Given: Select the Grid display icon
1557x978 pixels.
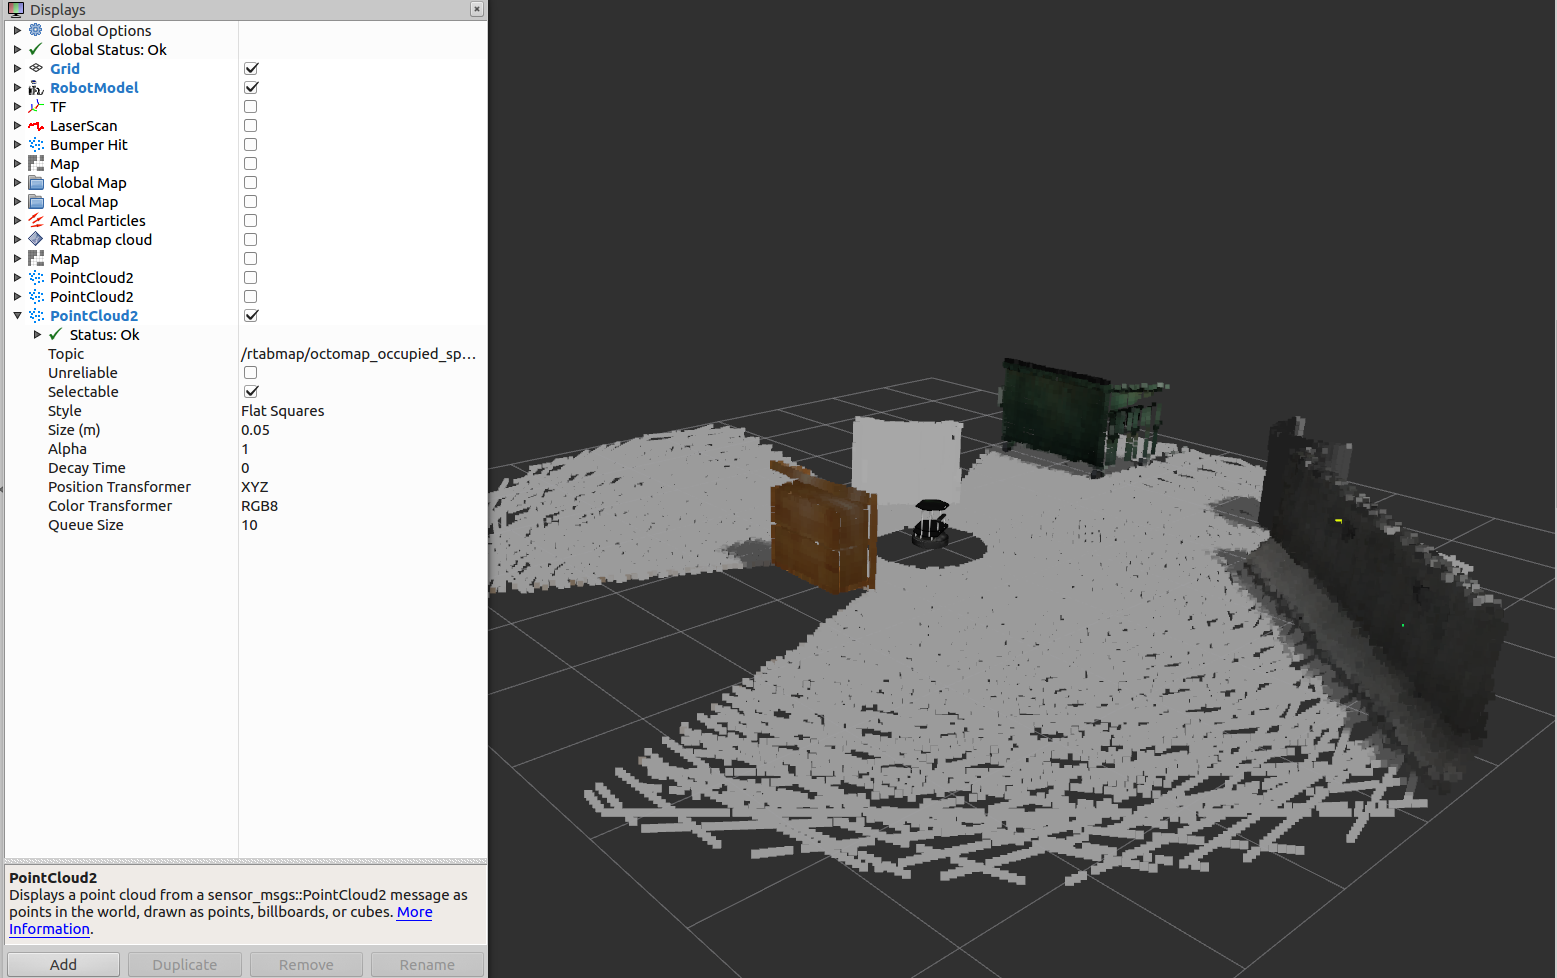Looking at the screenshot, I should pos(35,68).
